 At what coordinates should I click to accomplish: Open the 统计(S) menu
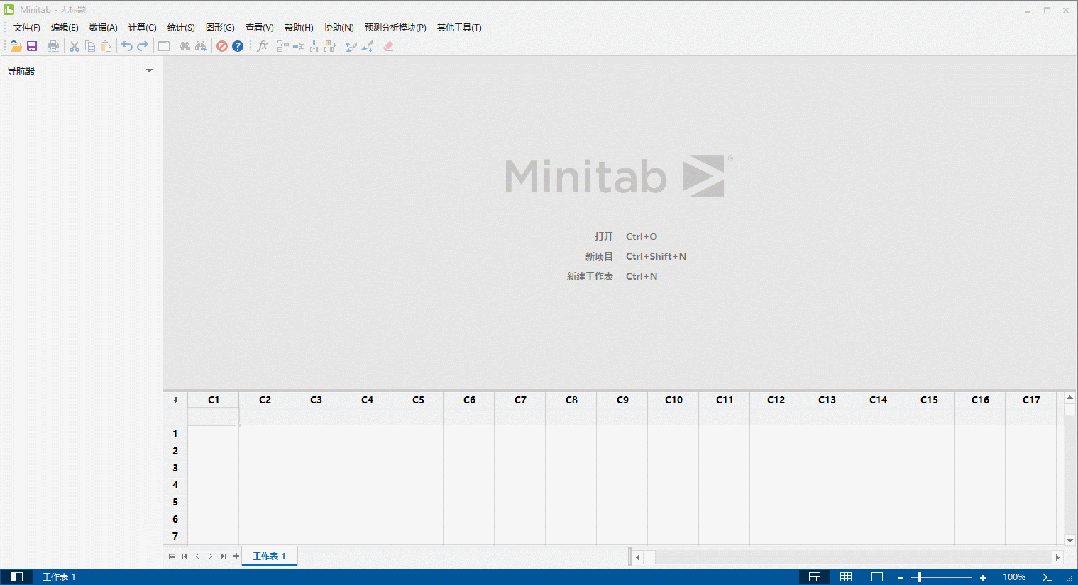pyautogui.click(x=181, y=27)
